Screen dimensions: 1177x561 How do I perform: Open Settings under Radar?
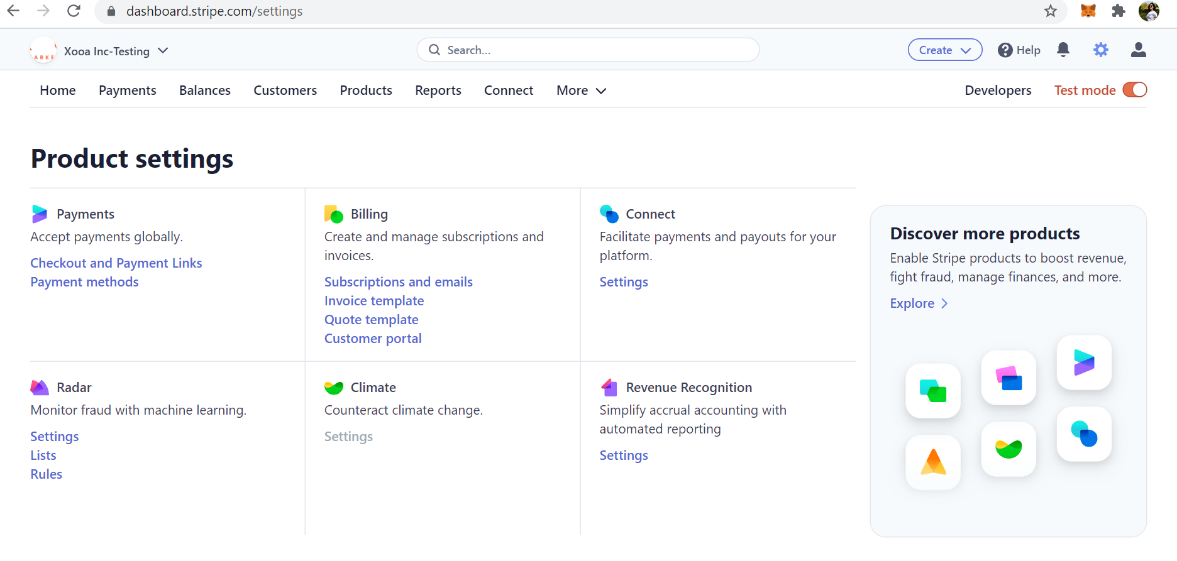point(54,436)
